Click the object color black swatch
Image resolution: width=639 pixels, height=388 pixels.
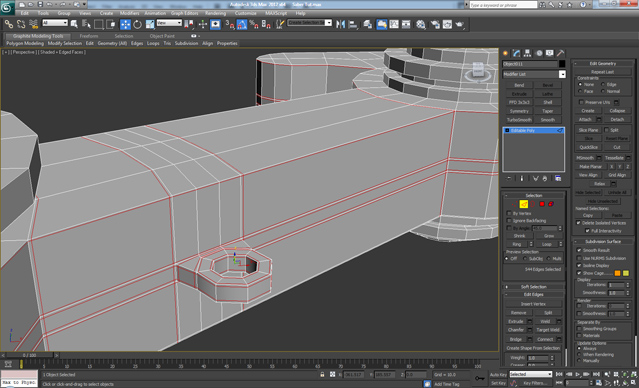click(x=562, y=64)
